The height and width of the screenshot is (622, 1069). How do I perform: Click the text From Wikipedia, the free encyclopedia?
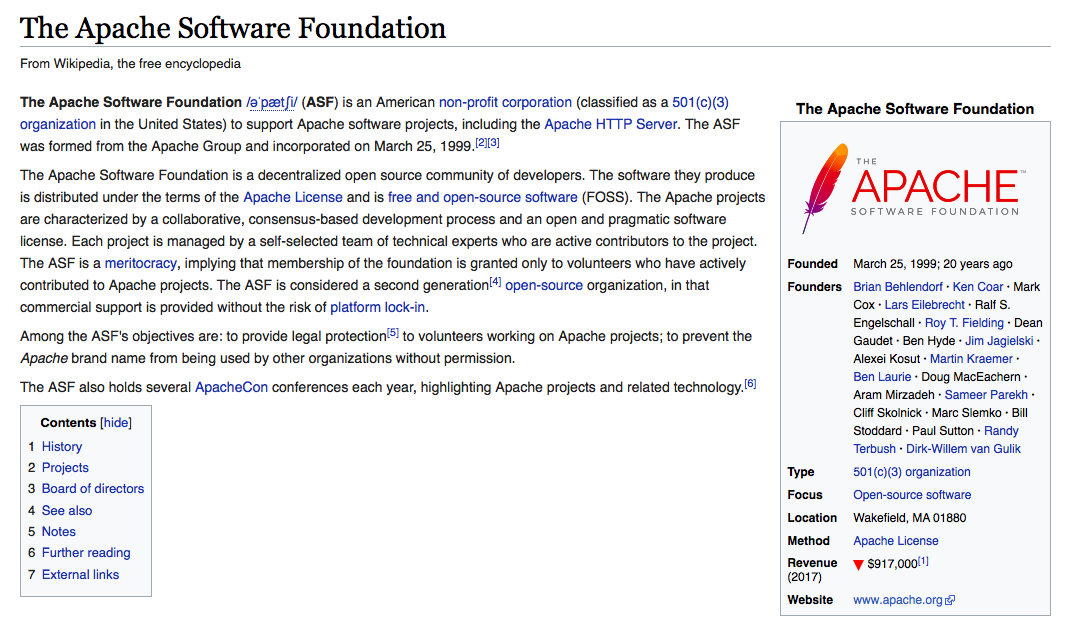[130, 64]
